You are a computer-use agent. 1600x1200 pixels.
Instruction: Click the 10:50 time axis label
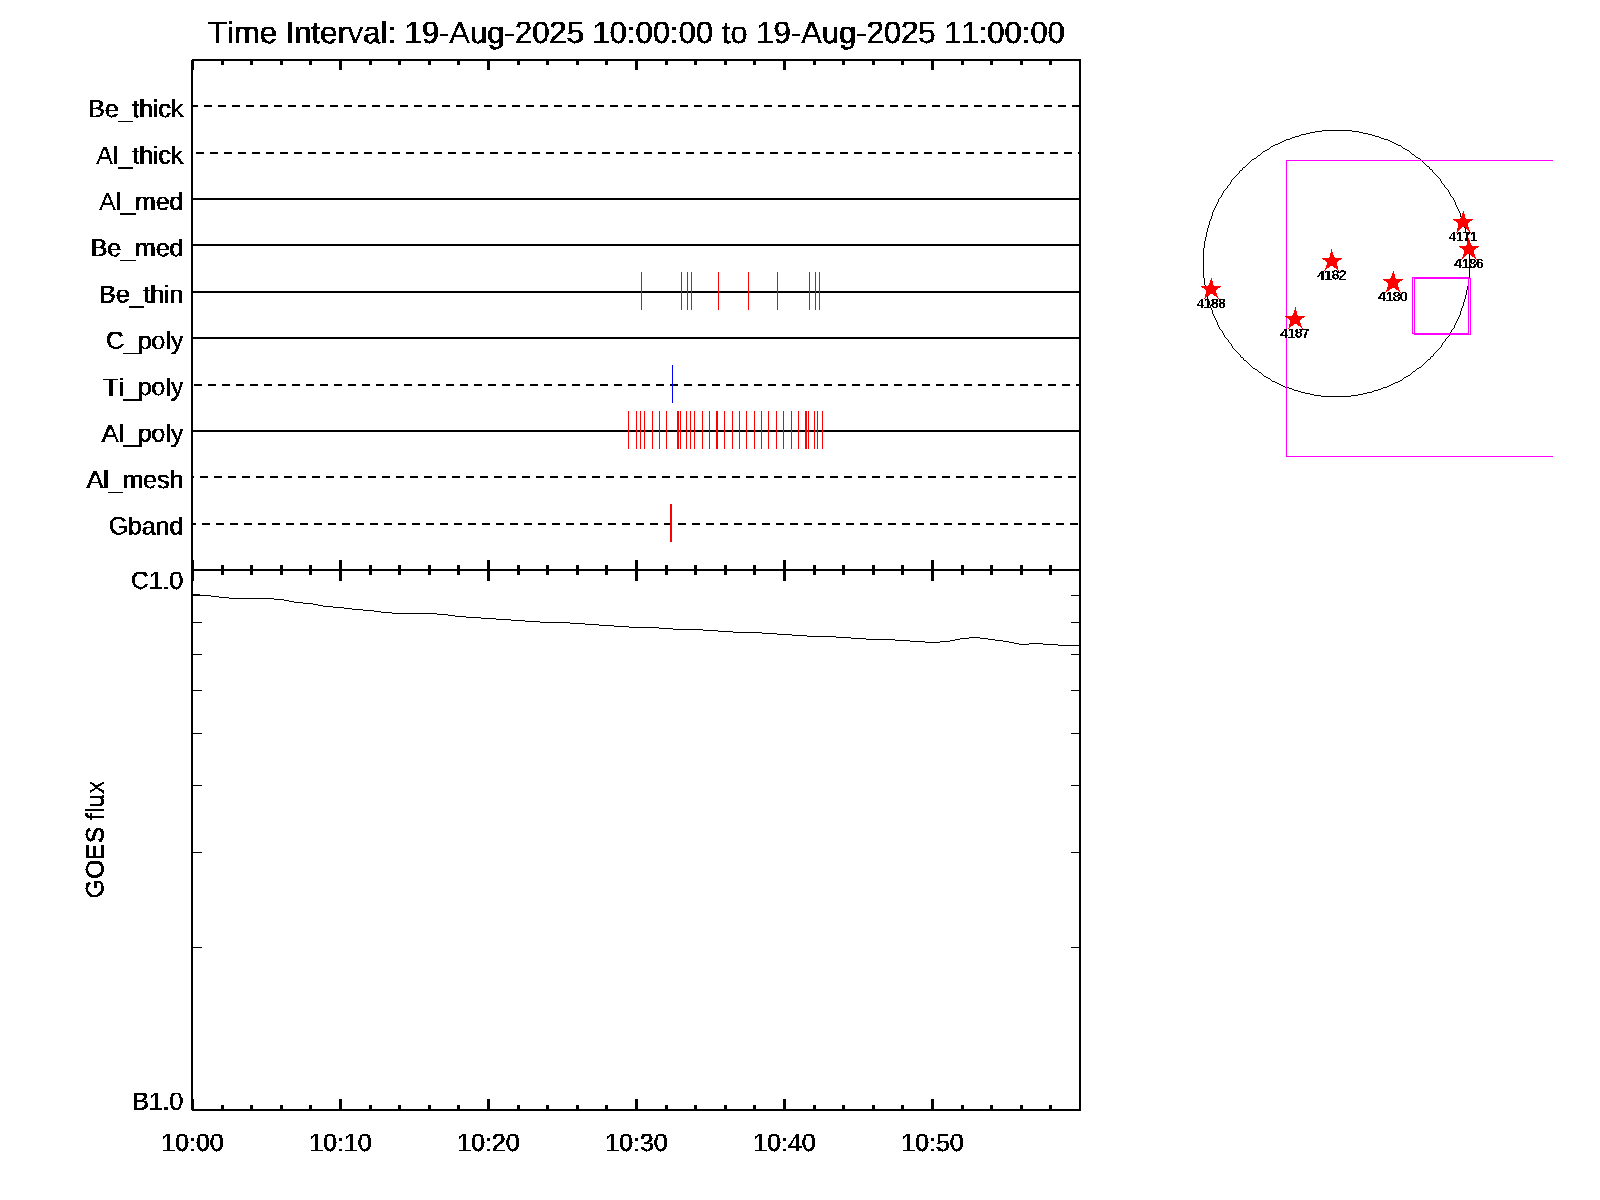932,1143
